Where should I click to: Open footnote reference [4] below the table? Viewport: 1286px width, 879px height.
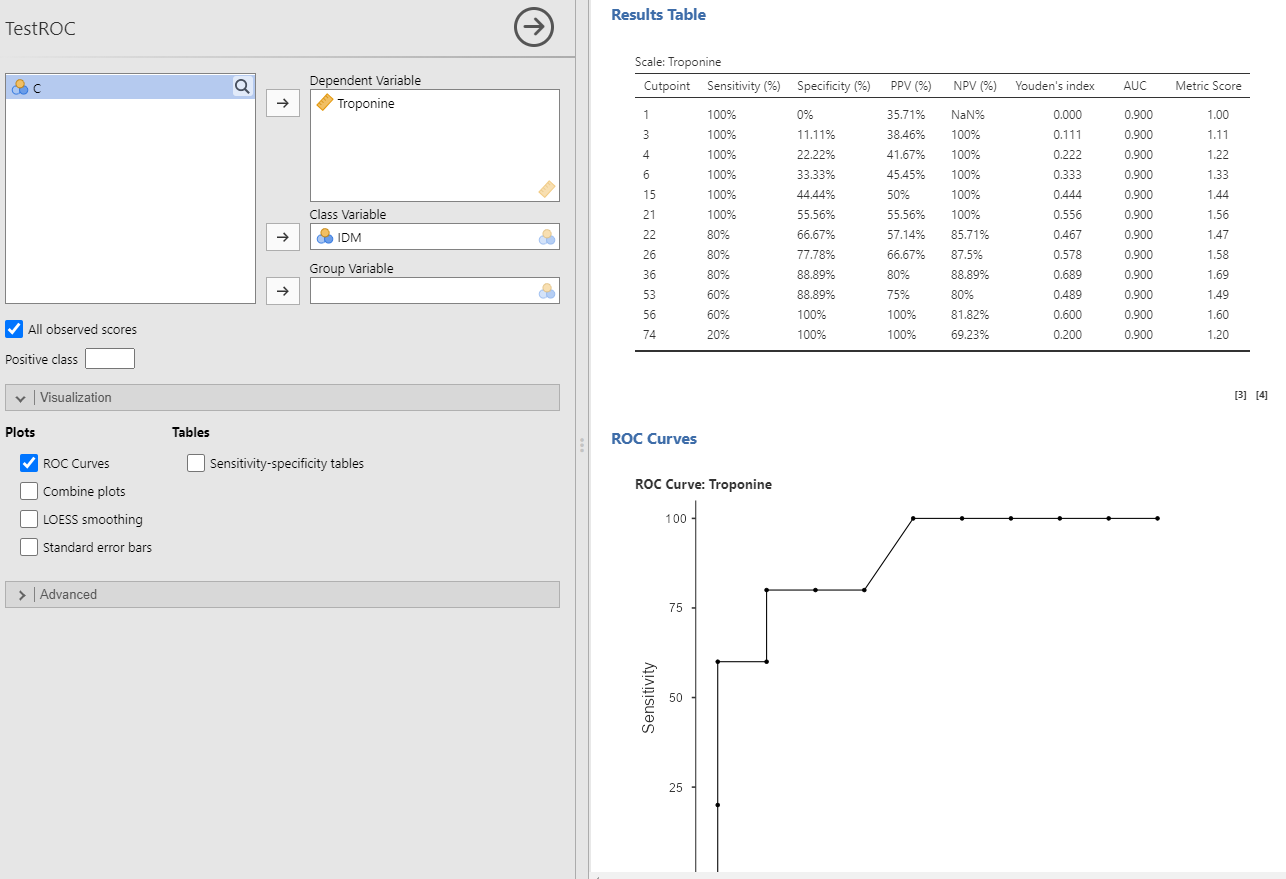click(1261, 395)
